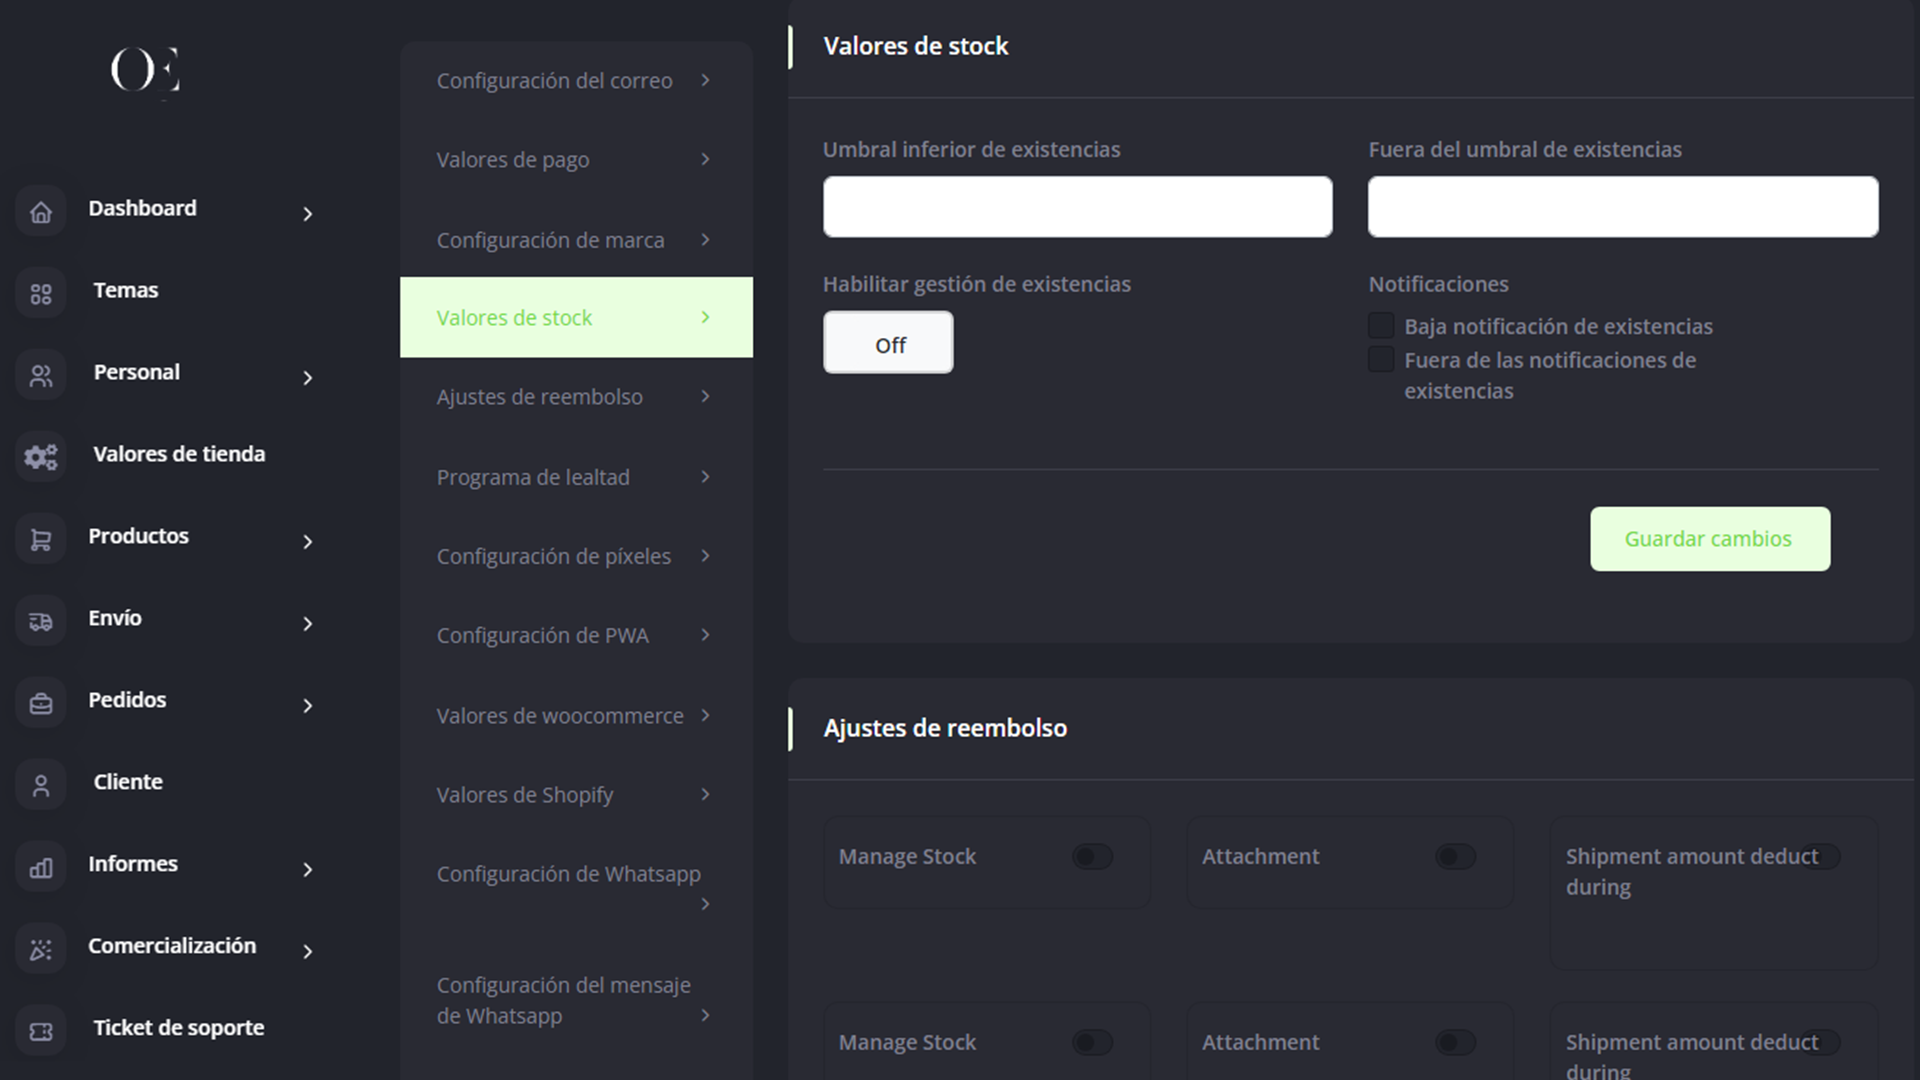
Task: Click the Guardar cambios button
Action: point(1709,539)
